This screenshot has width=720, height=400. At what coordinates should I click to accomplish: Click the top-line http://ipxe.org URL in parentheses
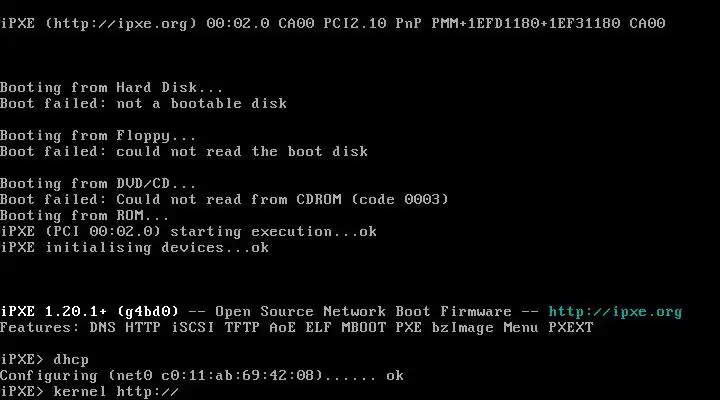tap(120, 23)
